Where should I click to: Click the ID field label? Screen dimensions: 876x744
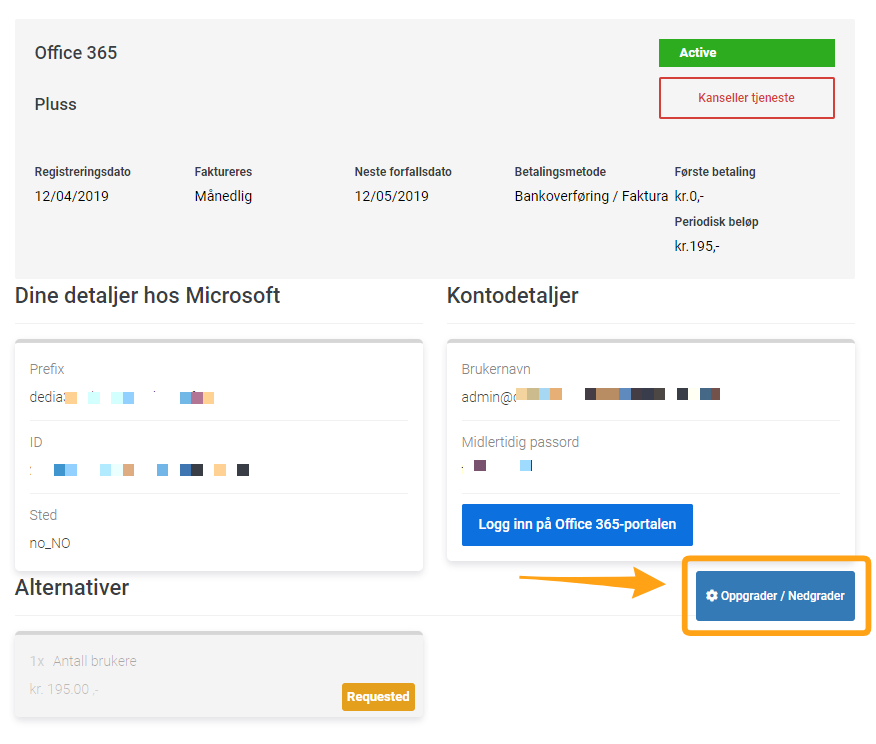coord(36,442)
